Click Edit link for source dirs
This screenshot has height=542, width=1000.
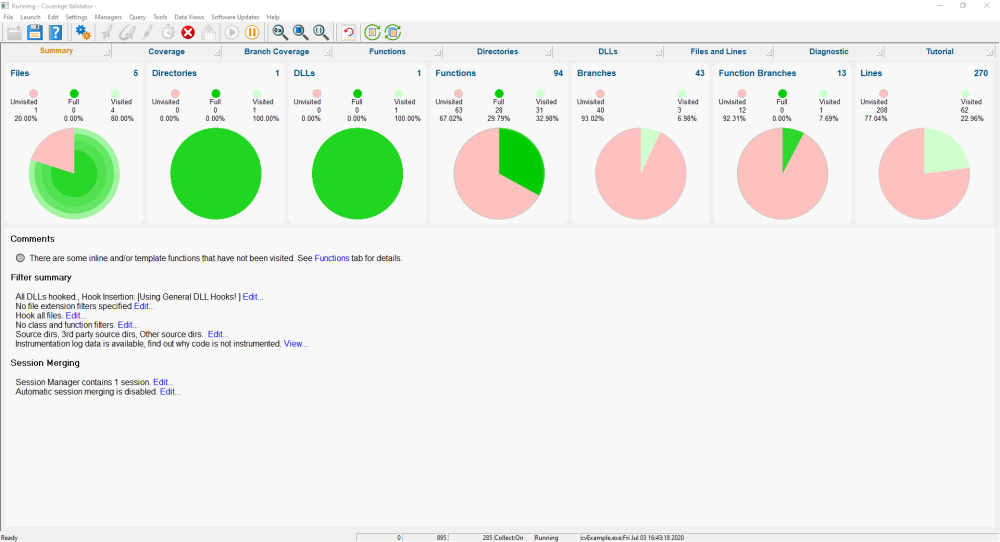[218, 334]
